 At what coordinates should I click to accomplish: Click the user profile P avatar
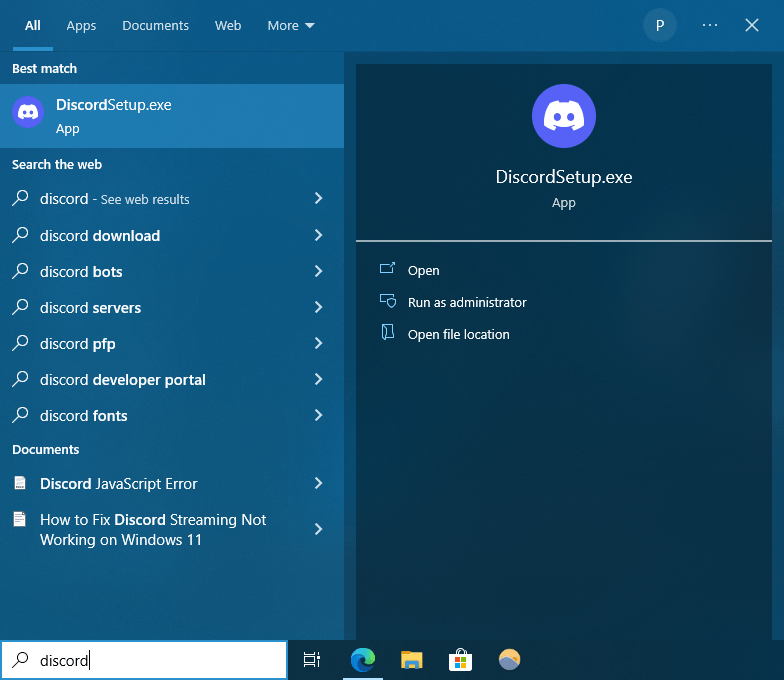(659, 25)
